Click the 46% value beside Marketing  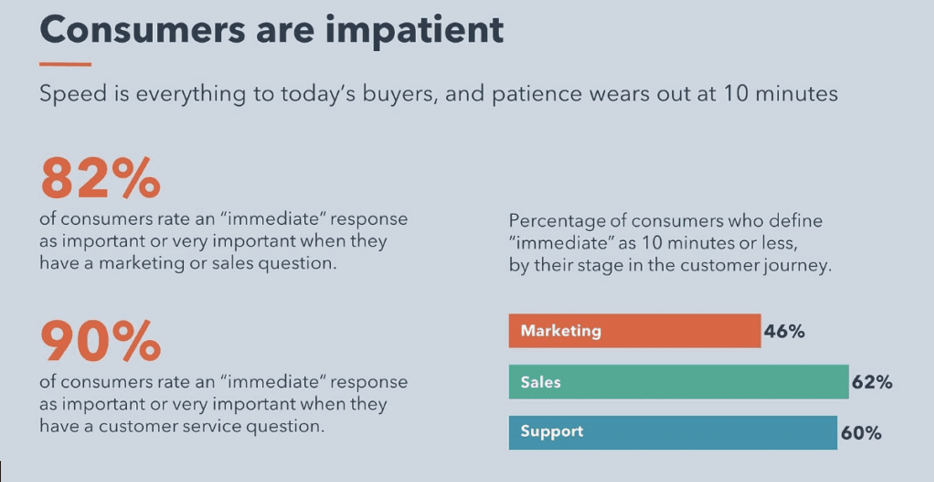pyautogui.click(x=784, y=332)
